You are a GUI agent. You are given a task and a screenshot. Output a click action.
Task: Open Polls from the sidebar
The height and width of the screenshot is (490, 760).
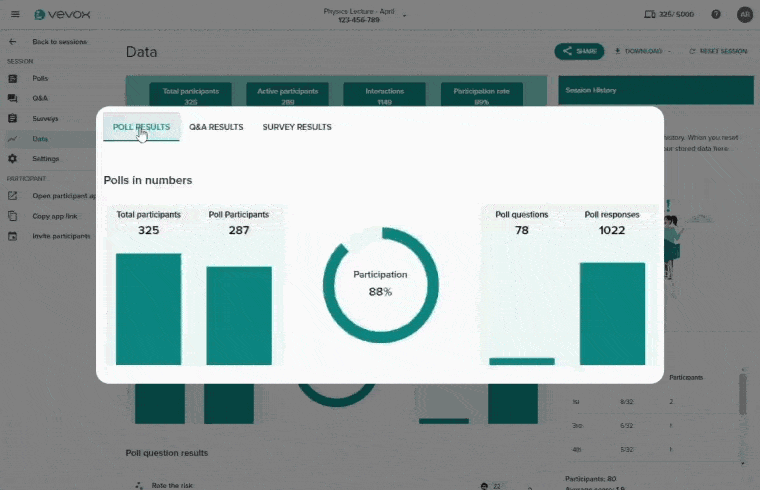pyautogui.click(x=40, y=78)
